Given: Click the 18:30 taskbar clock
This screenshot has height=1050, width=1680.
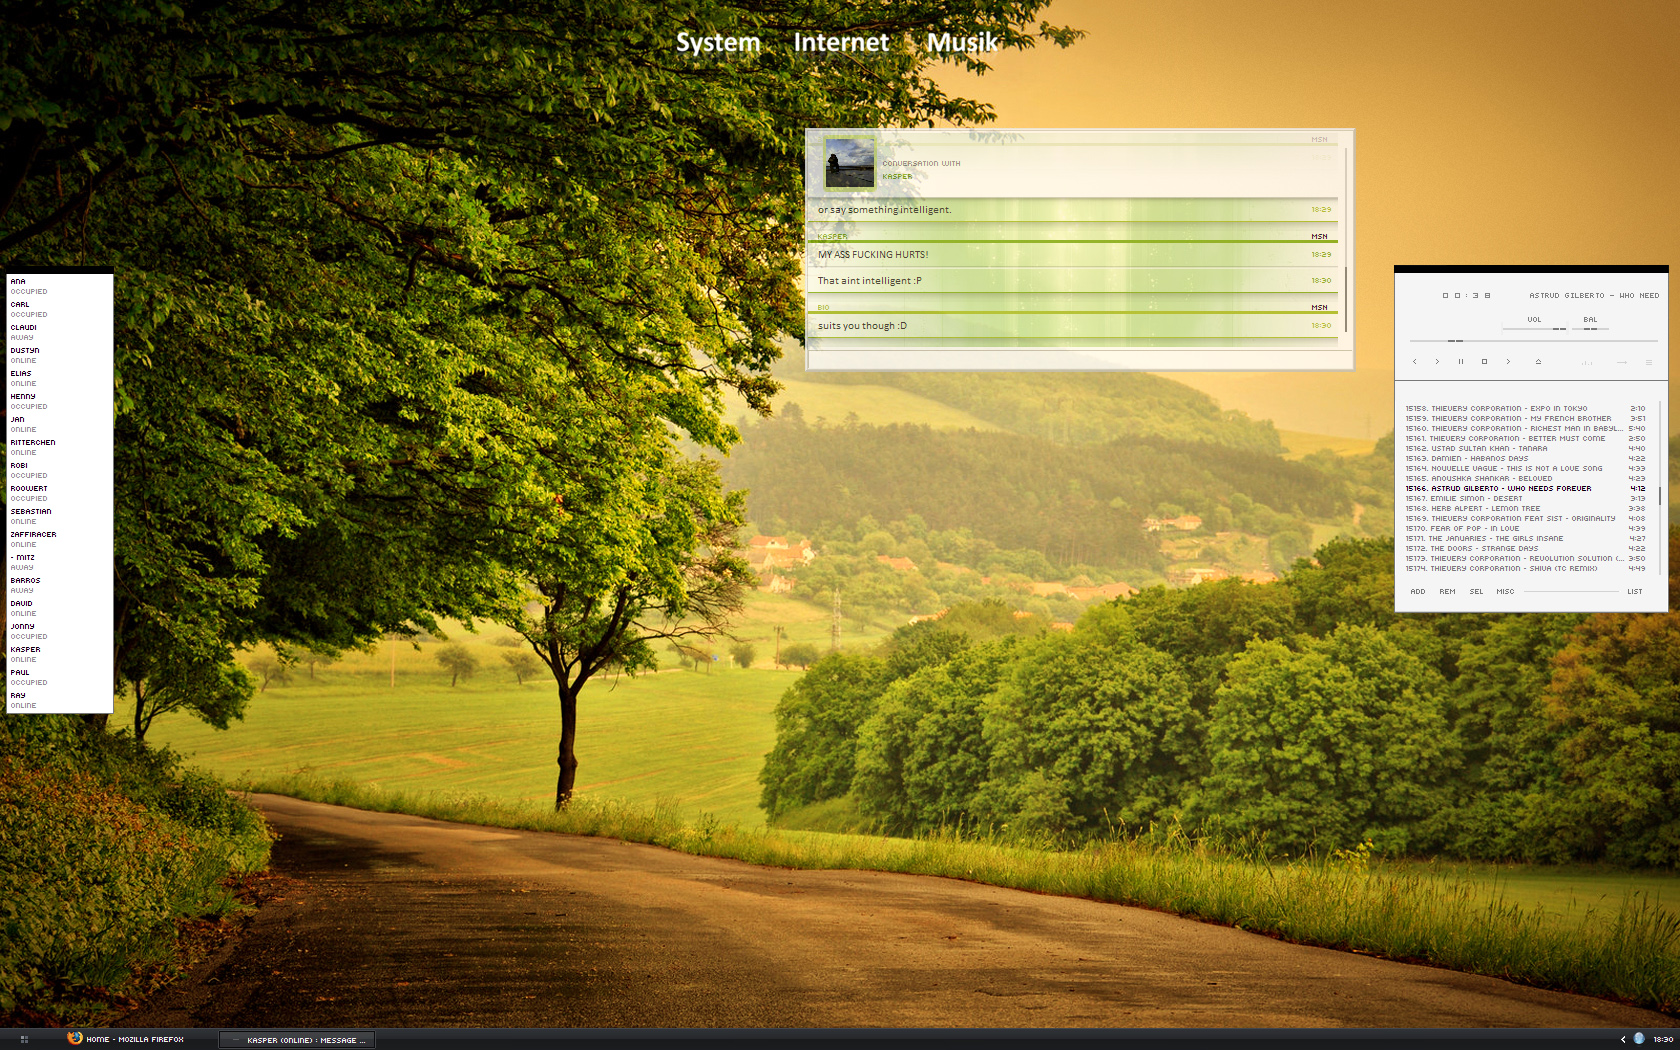Looking at the screenshot, I should pyautogui.click(x=1663, y=1040).
